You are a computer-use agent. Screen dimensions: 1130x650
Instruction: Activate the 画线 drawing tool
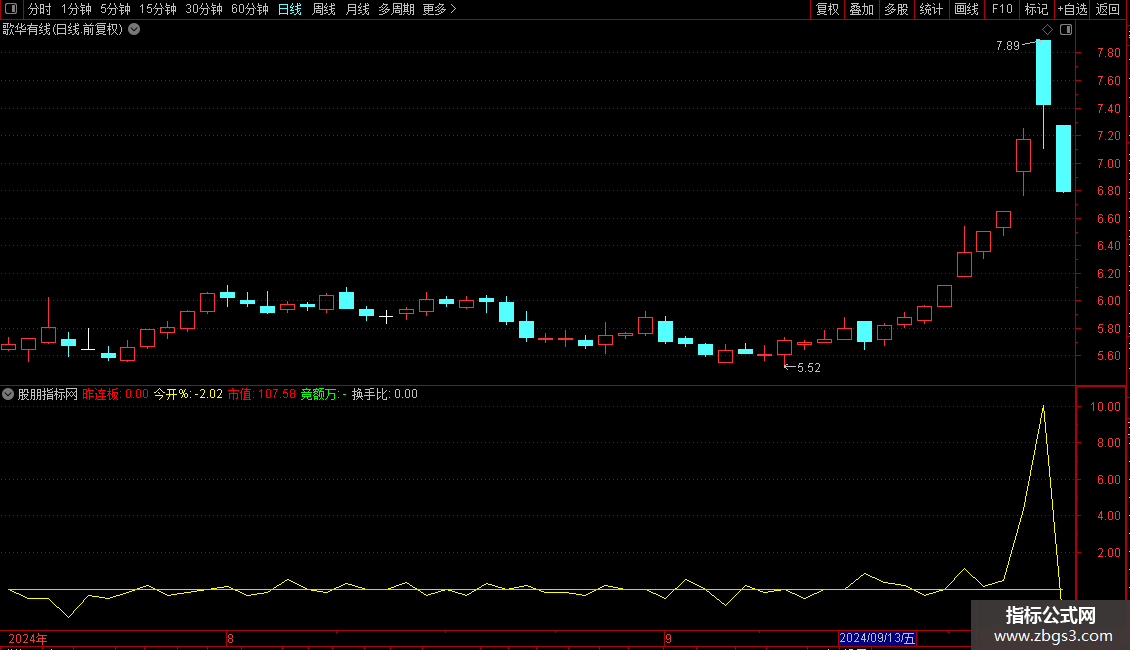tap(966, 9)
